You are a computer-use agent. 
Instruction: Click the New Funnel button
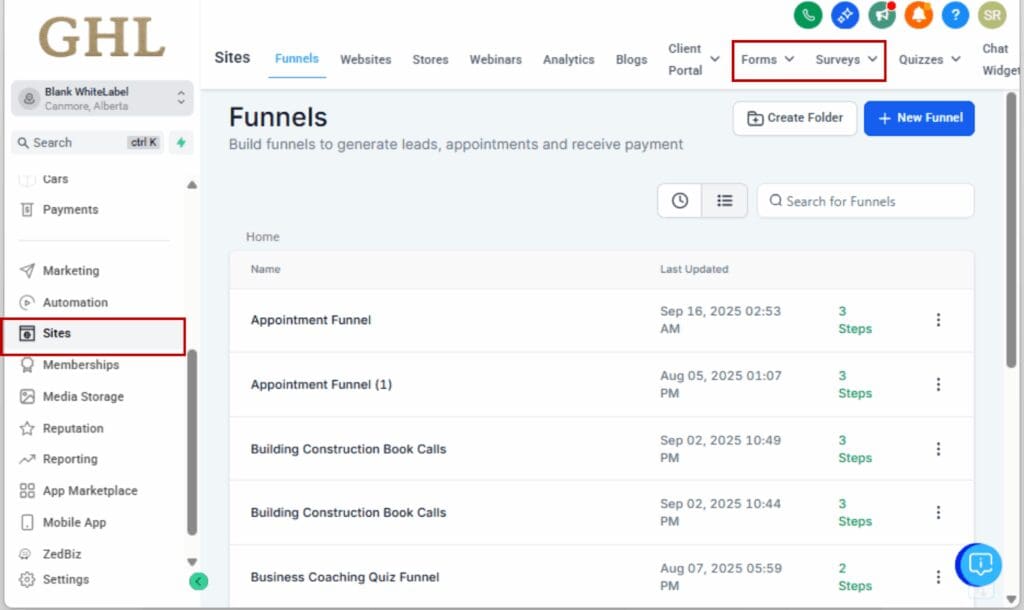[919, 118]
